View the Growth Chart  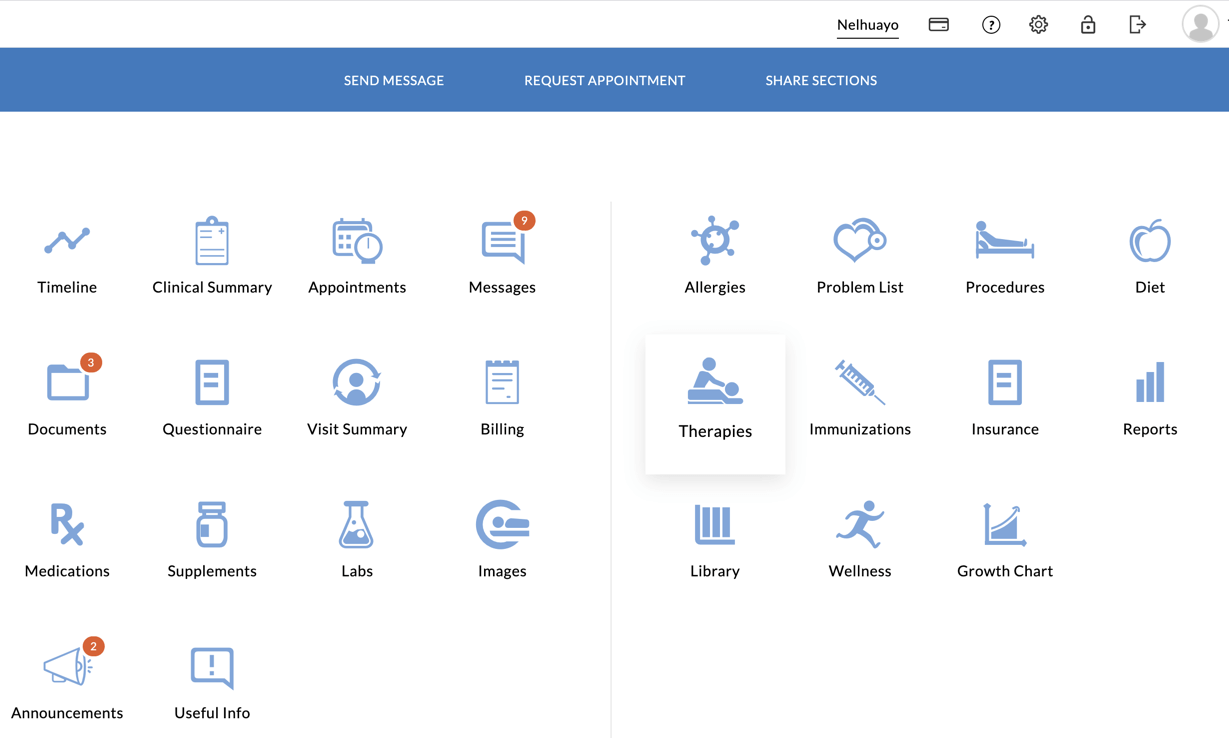pos(1004,540)
